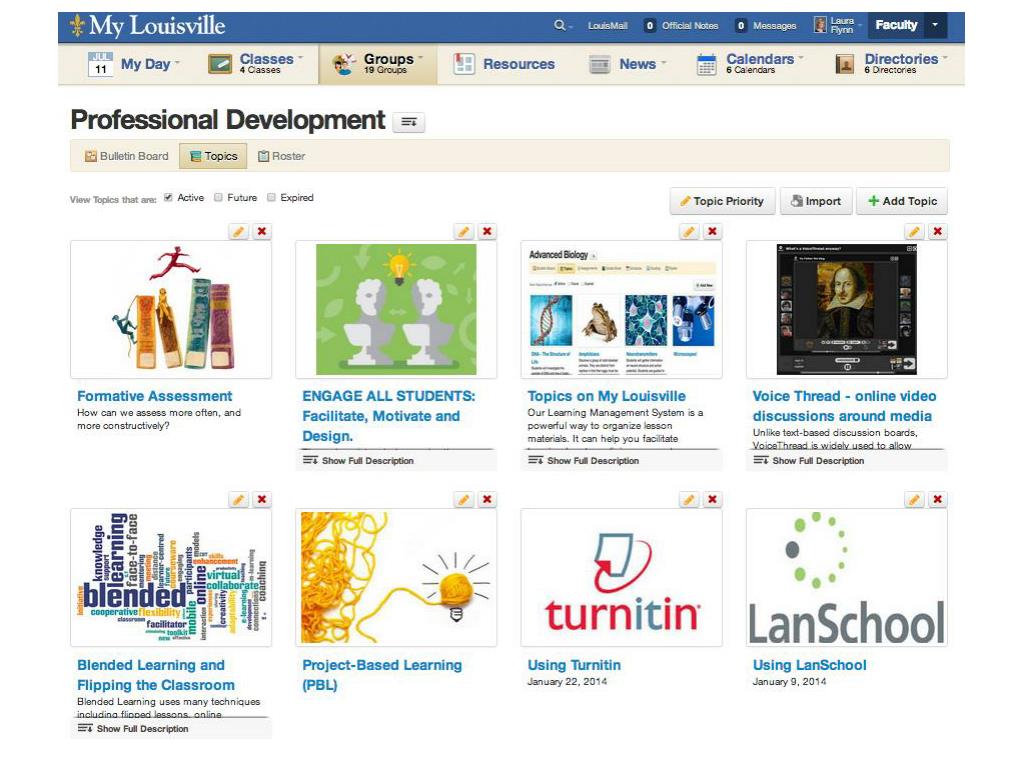Edit the Topics on My Louisville topic
The height and width of the screenshot is (768, 1024).
[689, 231]
